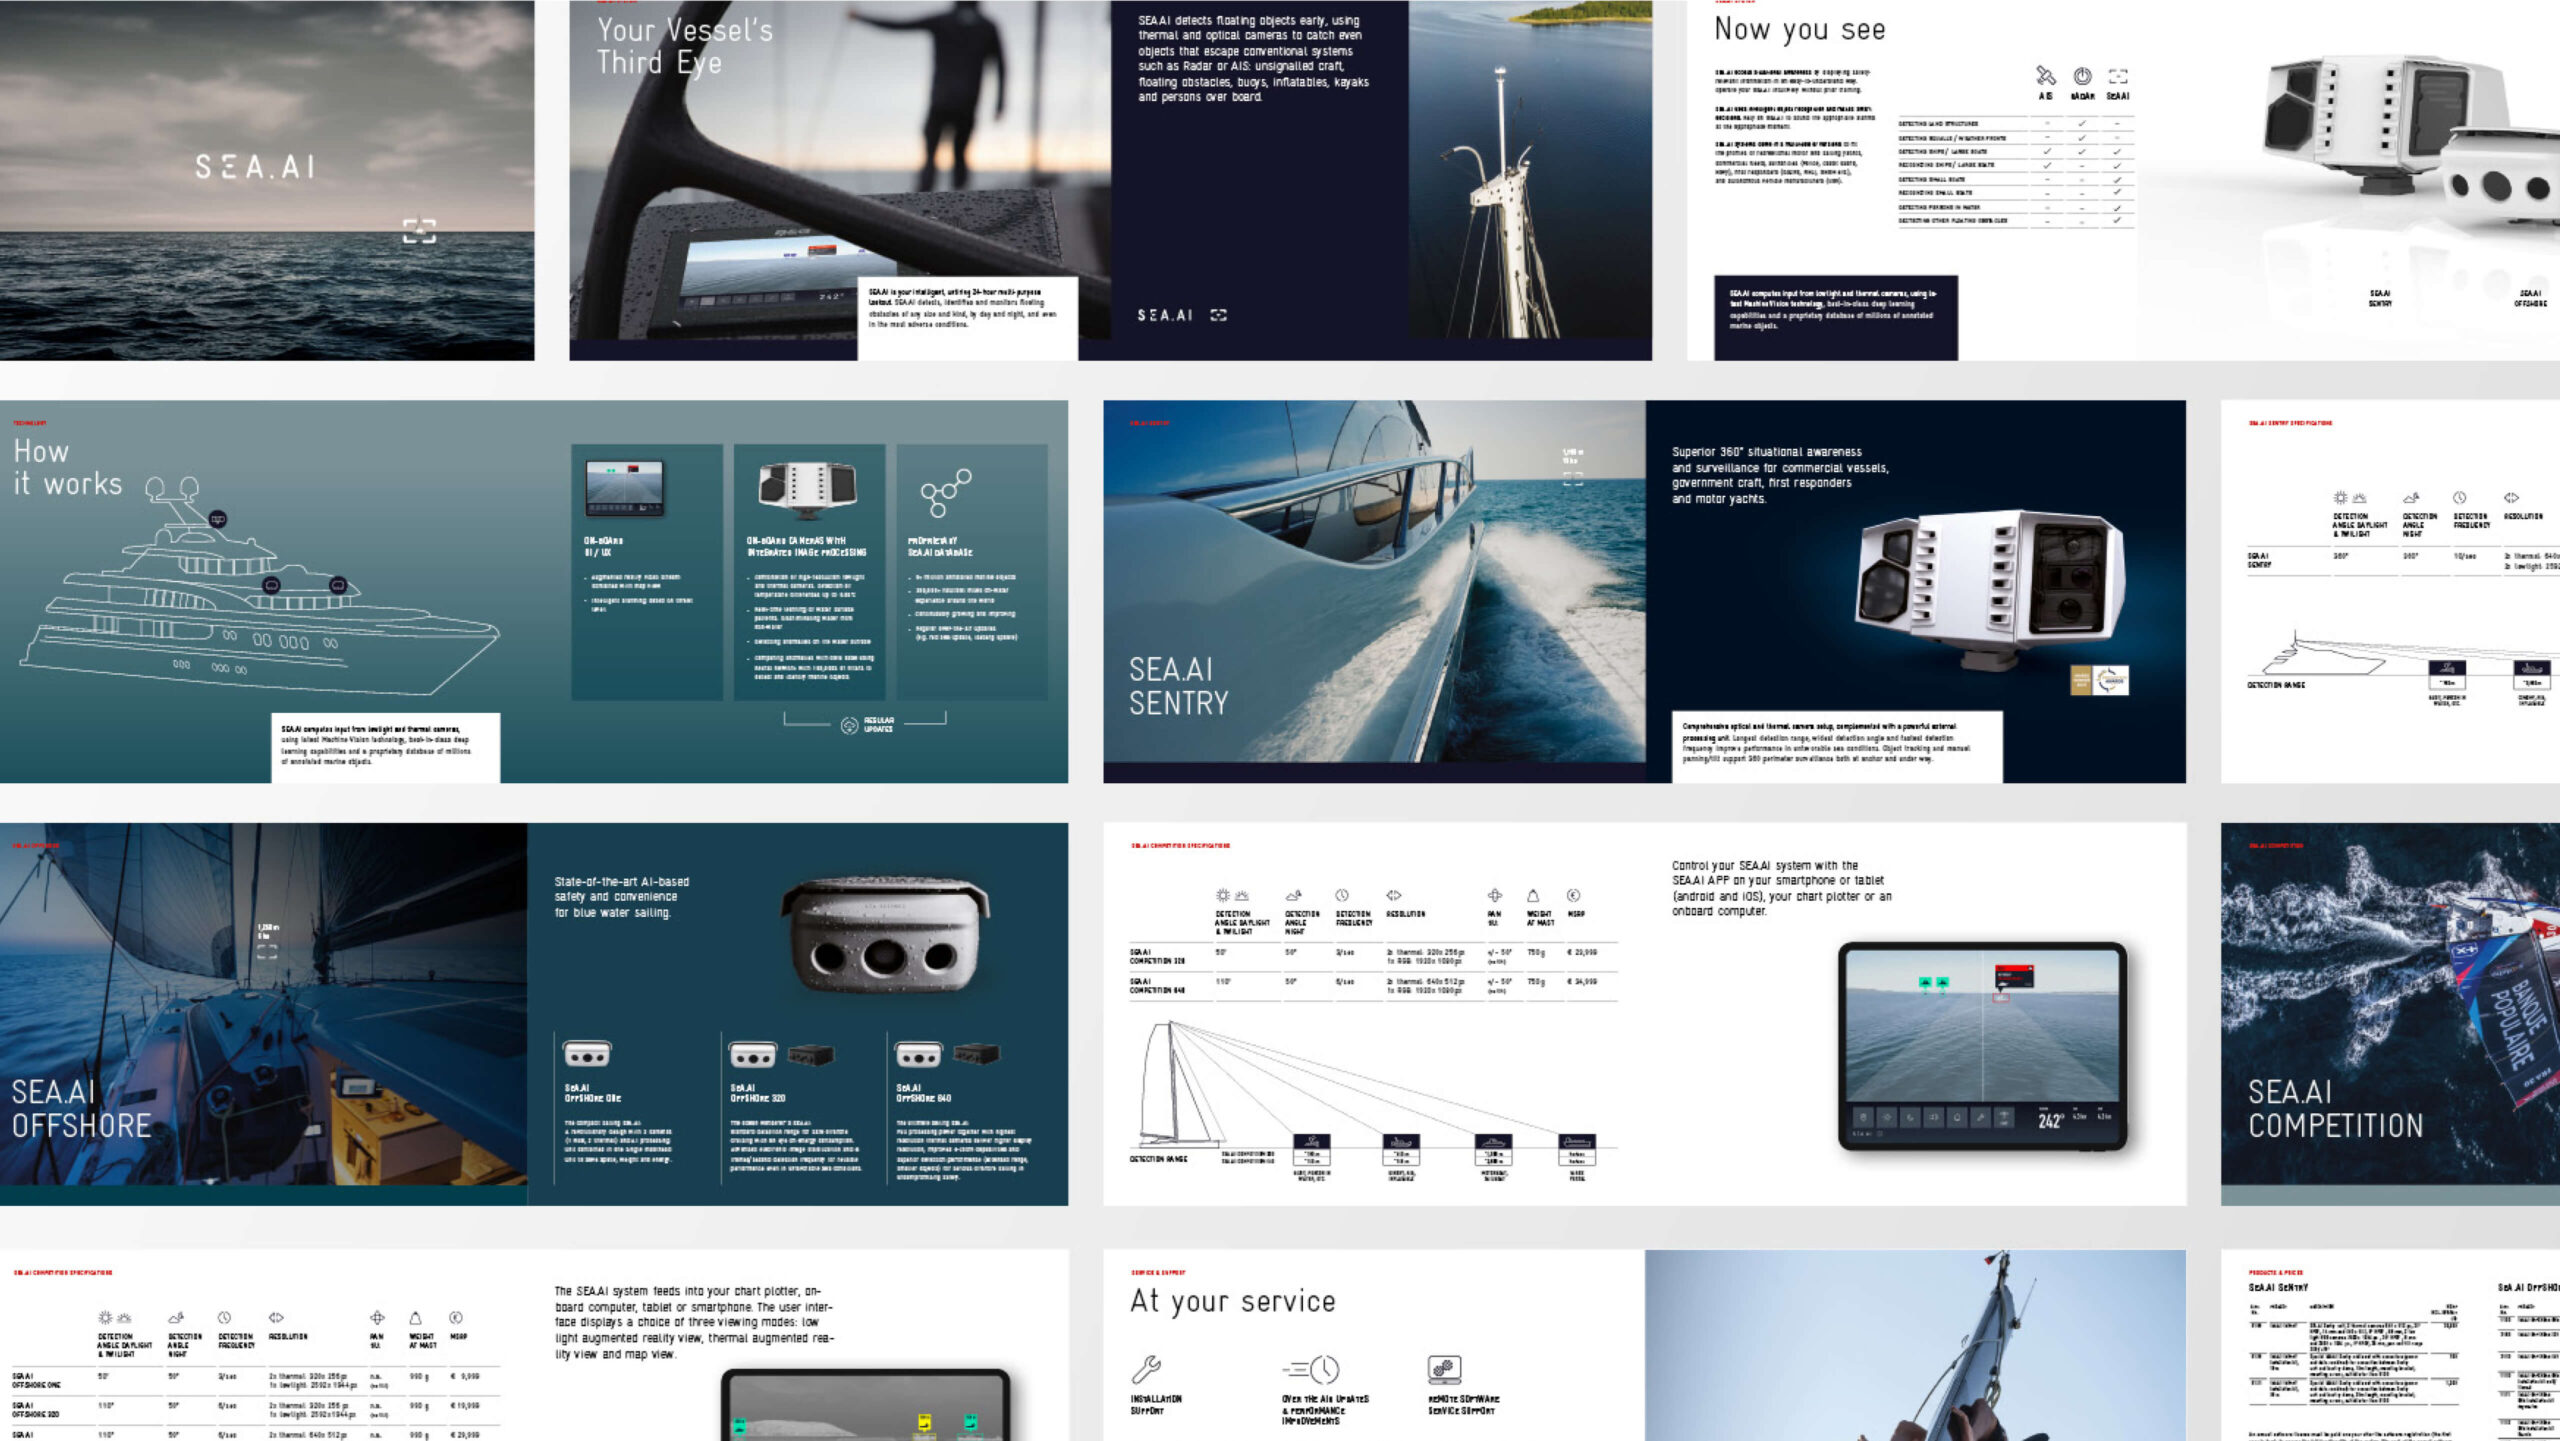Click the 'SEA.AI SENTRY' title

pyautogui.click(x=1179, y=686)
